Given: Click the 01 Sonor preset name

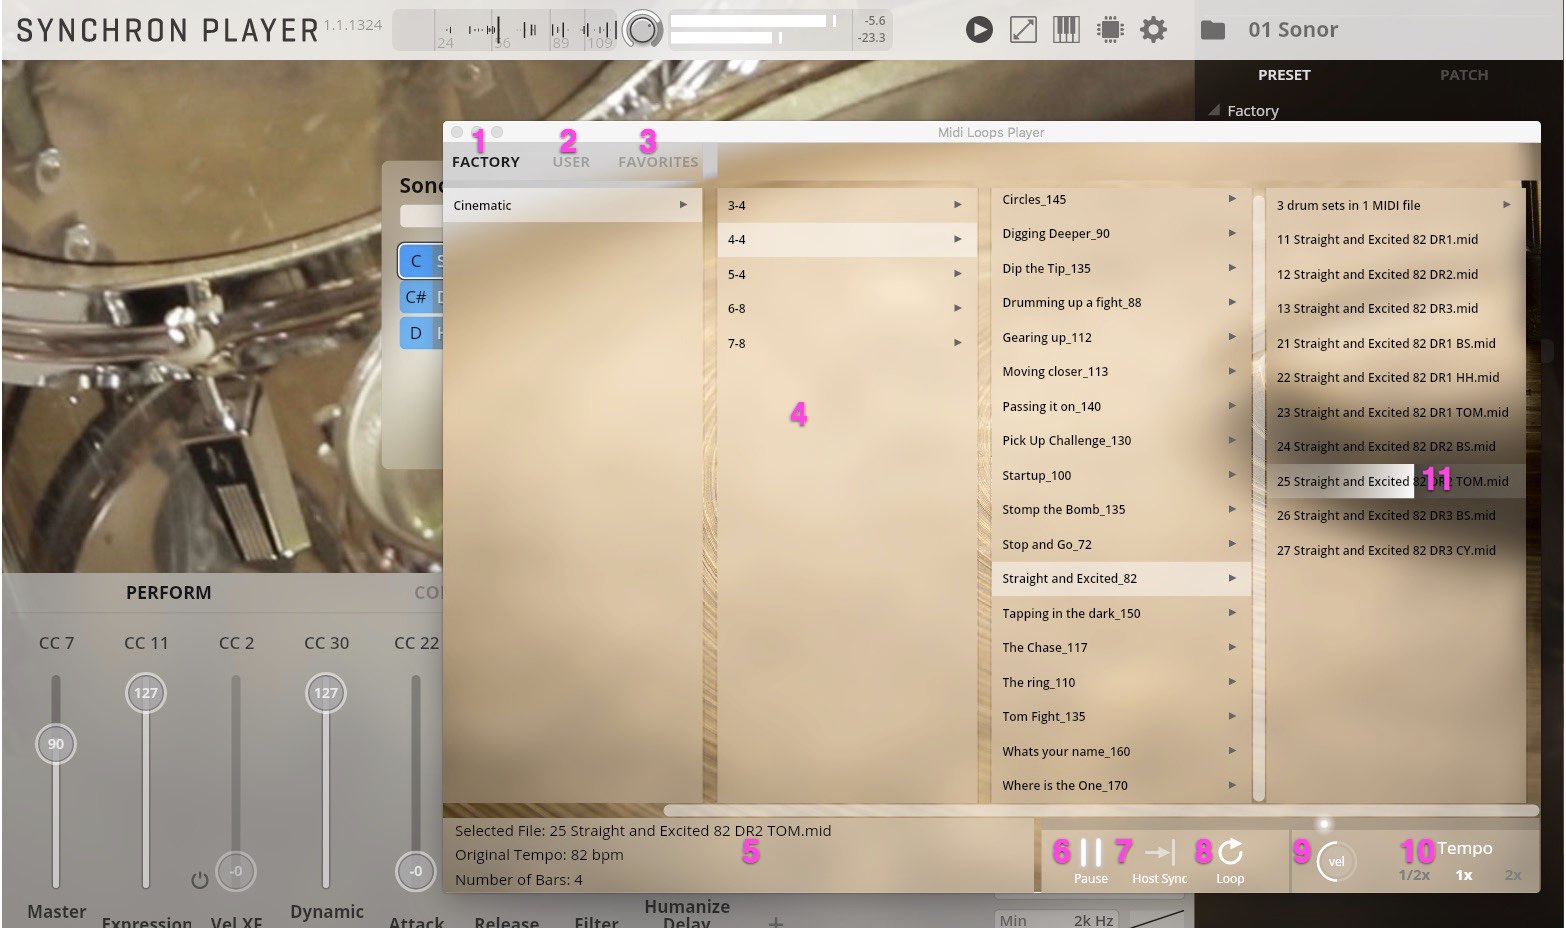Looking at the screenshot, I should click(1293, 30).
